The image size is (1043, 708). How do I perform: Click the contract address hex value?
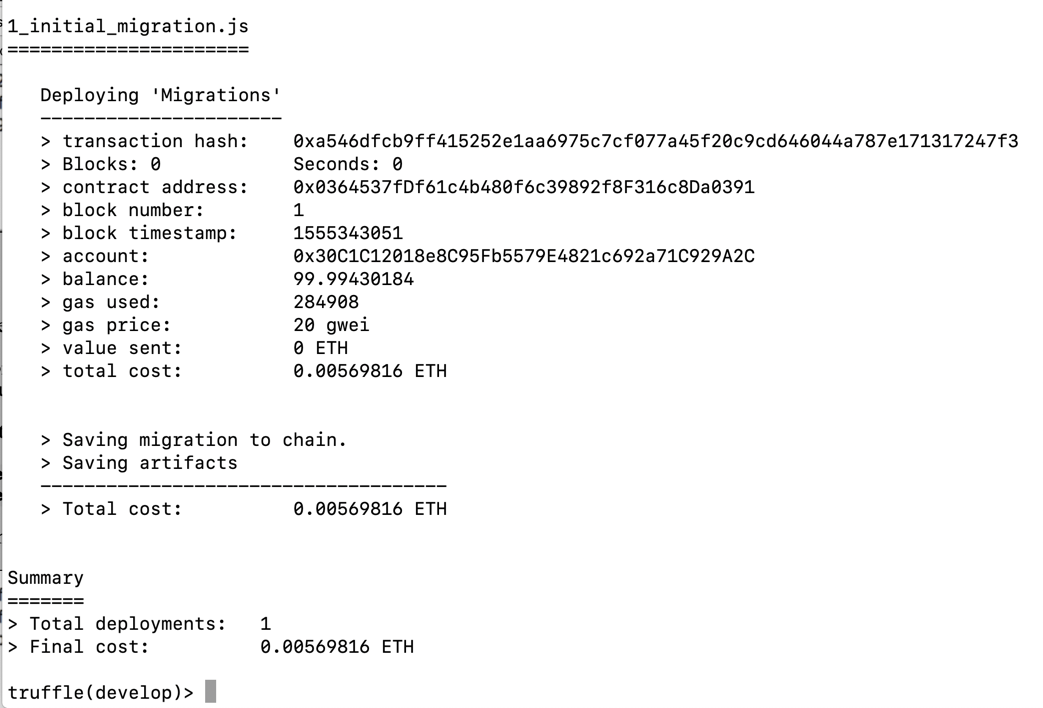click(523, 187)
